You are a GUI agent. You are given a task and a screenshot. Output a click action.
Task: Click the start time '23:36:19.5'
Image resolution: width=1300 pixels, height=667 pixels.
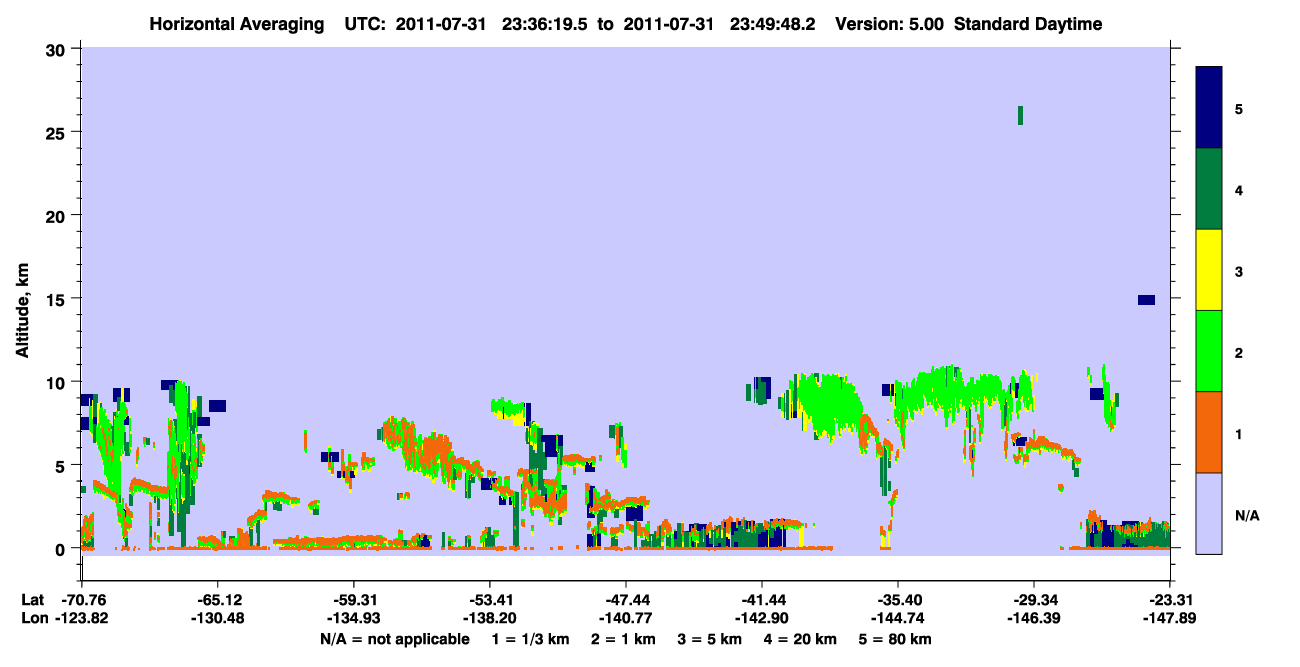tap(544, 24)
